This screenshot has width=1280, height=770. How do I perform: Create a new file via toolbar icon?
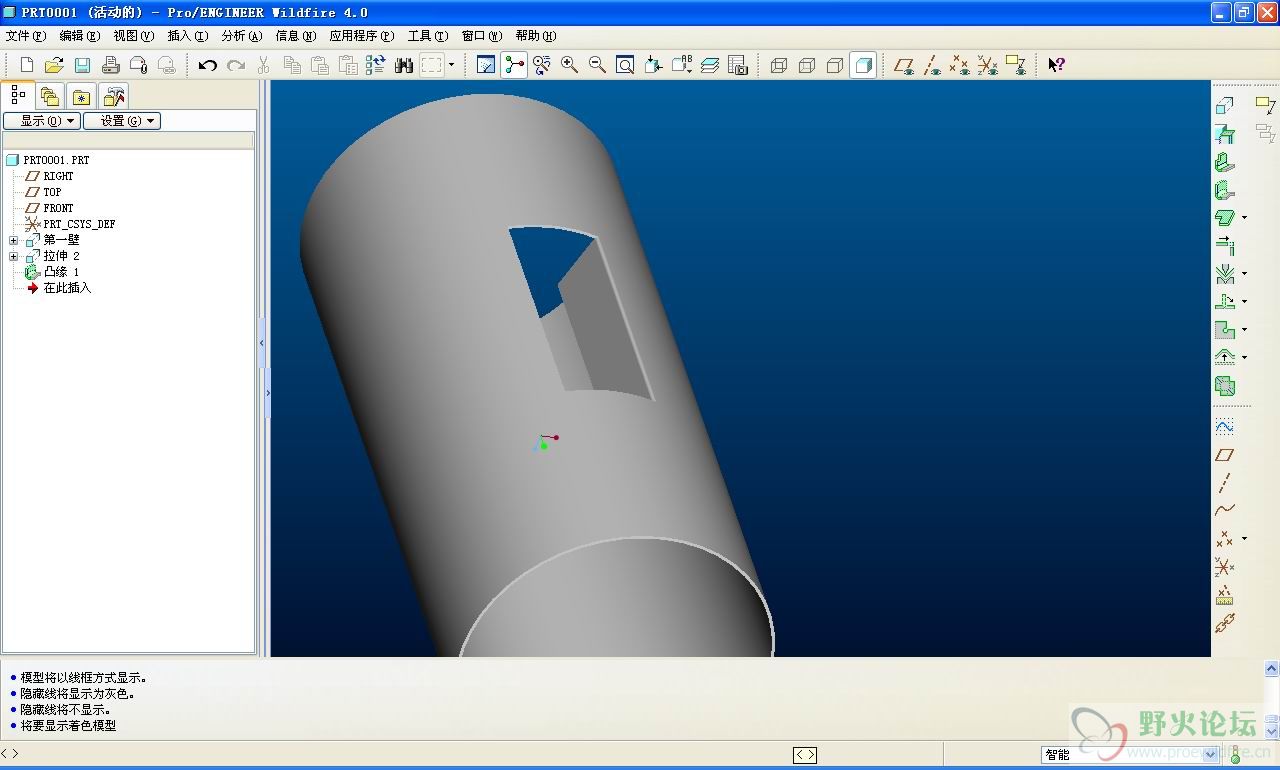(27, 65)
